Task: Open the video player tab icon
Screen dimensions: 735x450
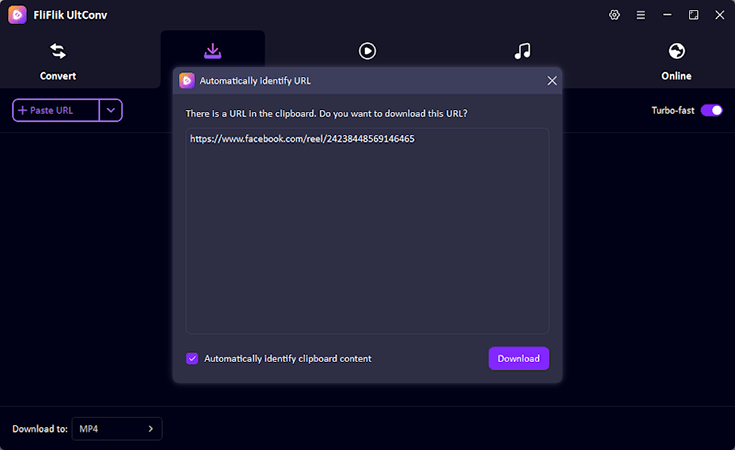Action: (x=367, y=51)
